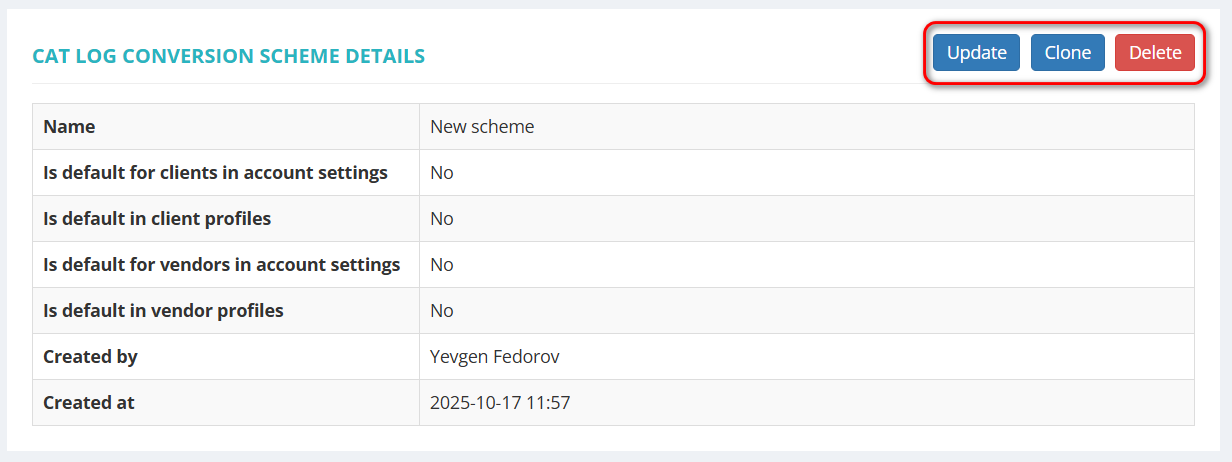Click the 'Created by' row label
Image resolution: width=1232 pixels, height=462 pixels.
[90, 357]
